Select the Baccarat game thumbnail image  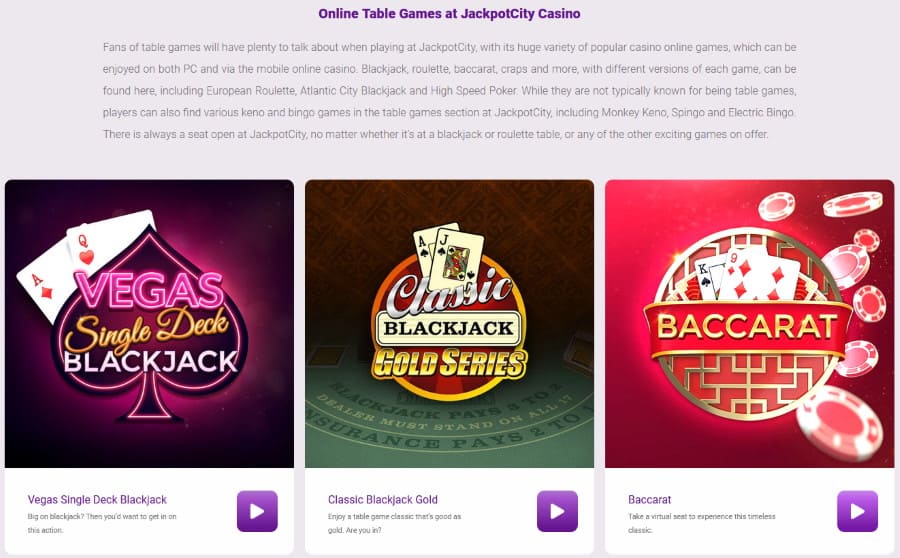(x=750, y=324)
